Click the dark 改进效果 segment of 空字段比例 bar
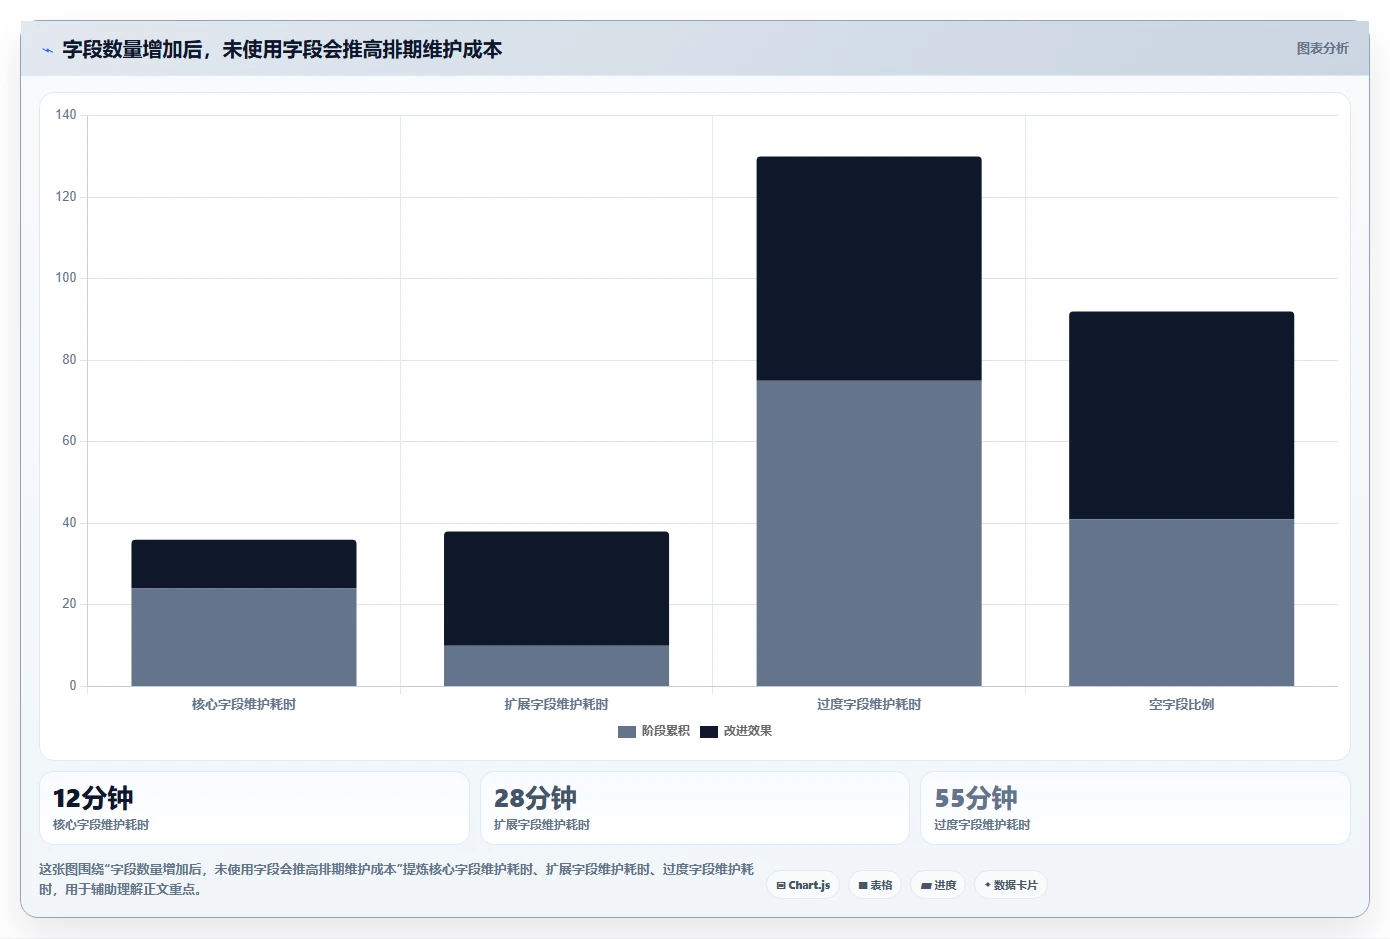 coord(1181,415)
